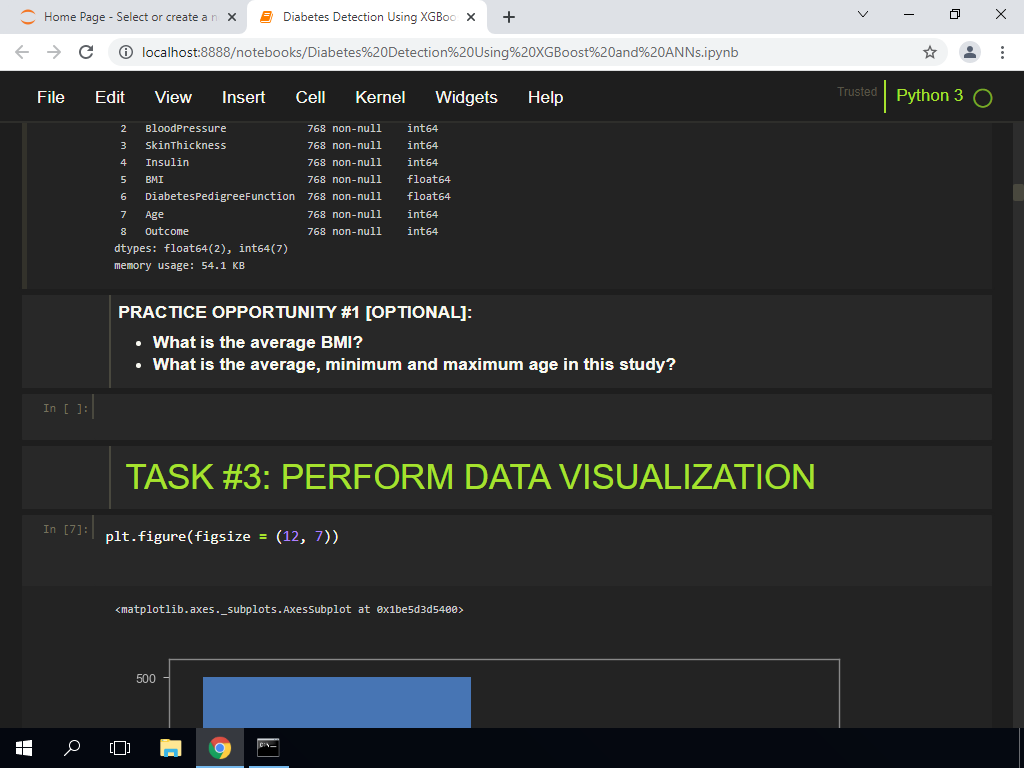Open the Kernel menu
The height and width of the screenshot is (768, 1024).
tap(380, 97)
